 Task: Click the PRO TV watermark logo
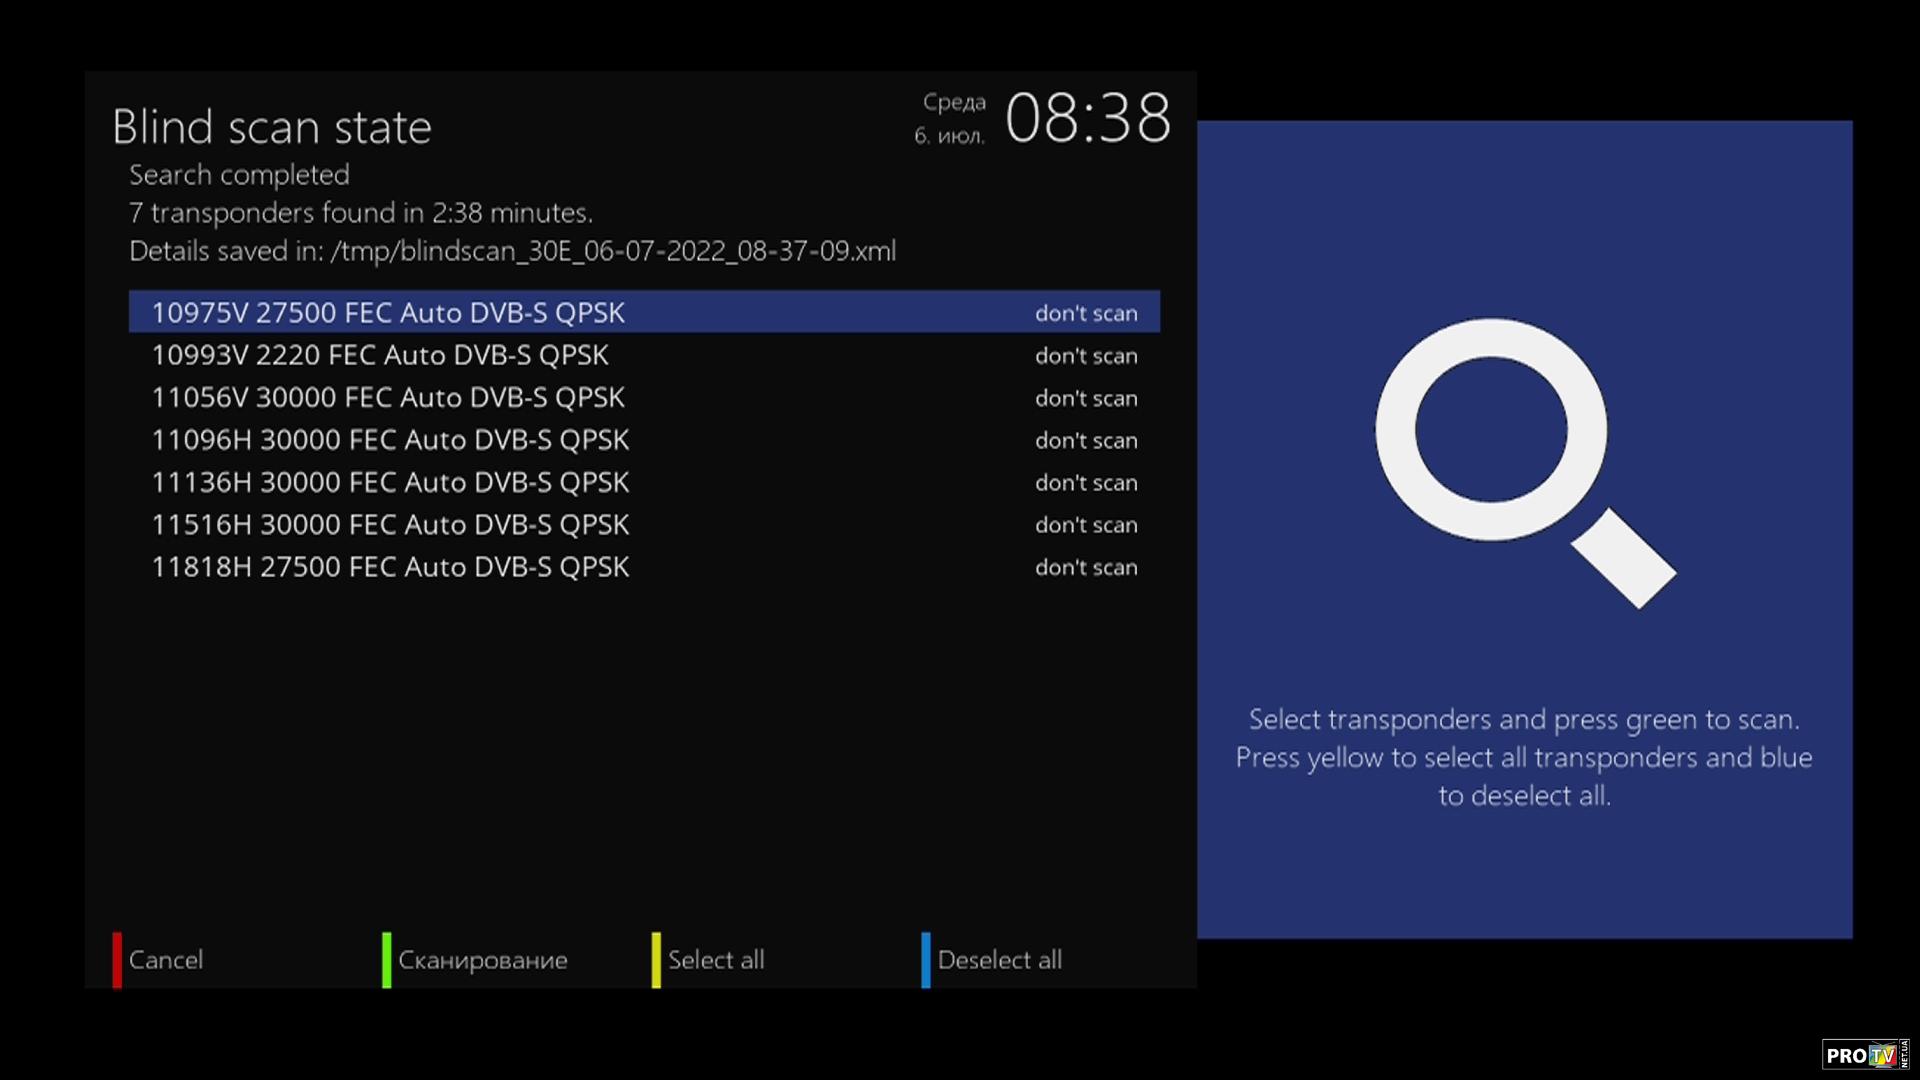(x=1866, y=1055)
